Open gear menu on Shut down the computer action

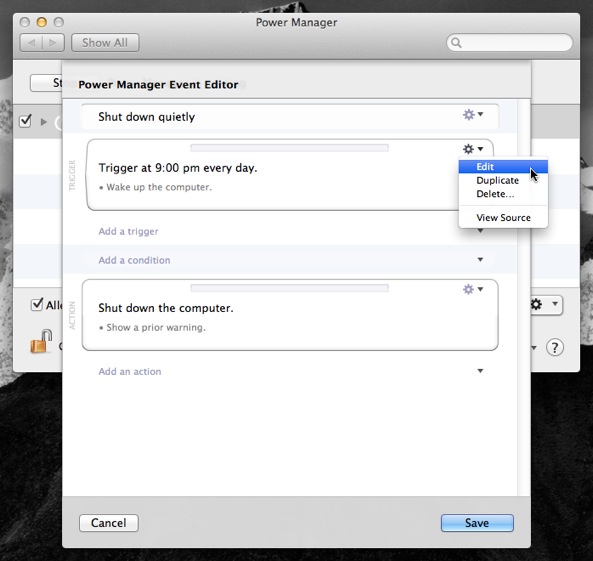[473, 289]
